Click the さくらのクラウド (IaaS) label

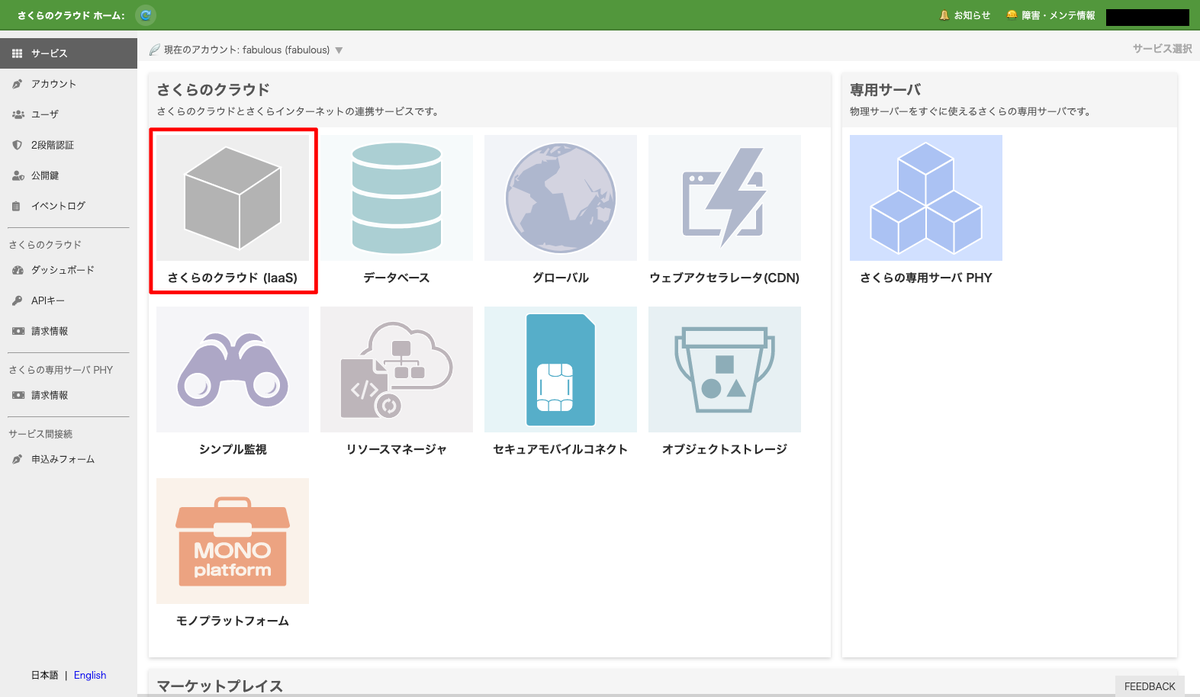click(x=233, y=278)
